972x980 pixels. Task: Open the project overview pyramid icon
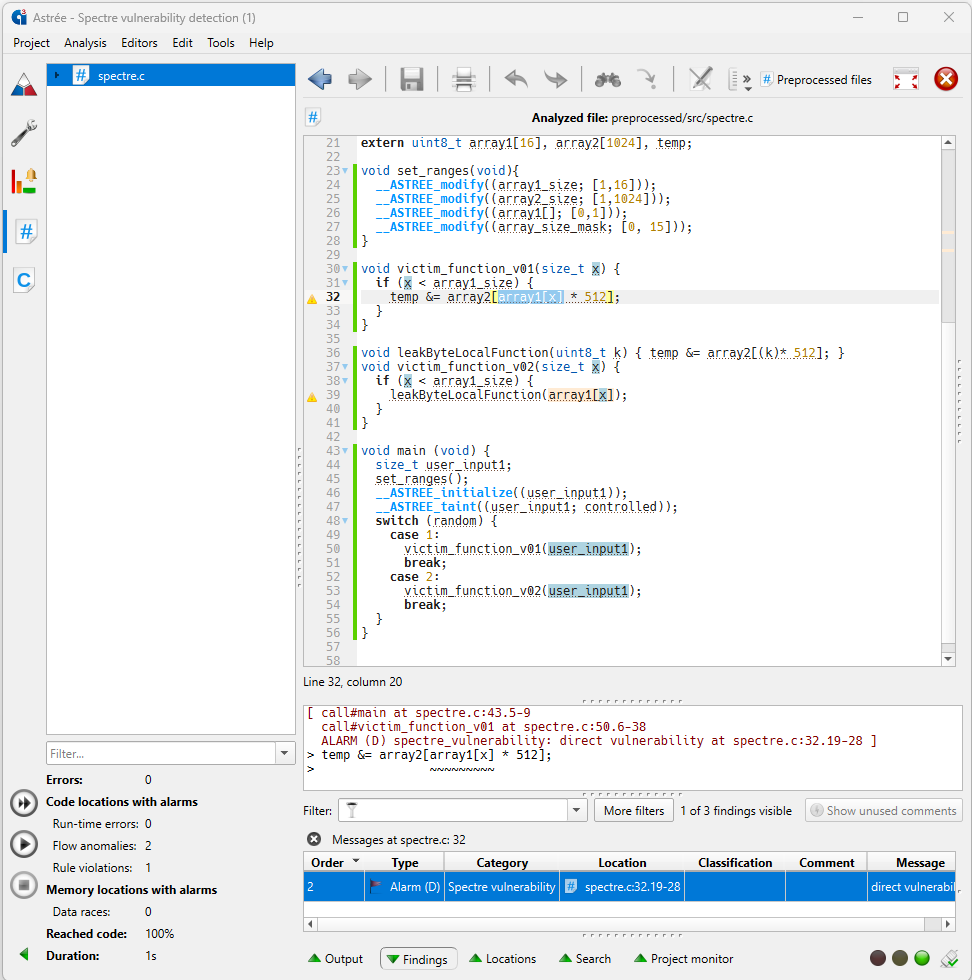[24, 85]
